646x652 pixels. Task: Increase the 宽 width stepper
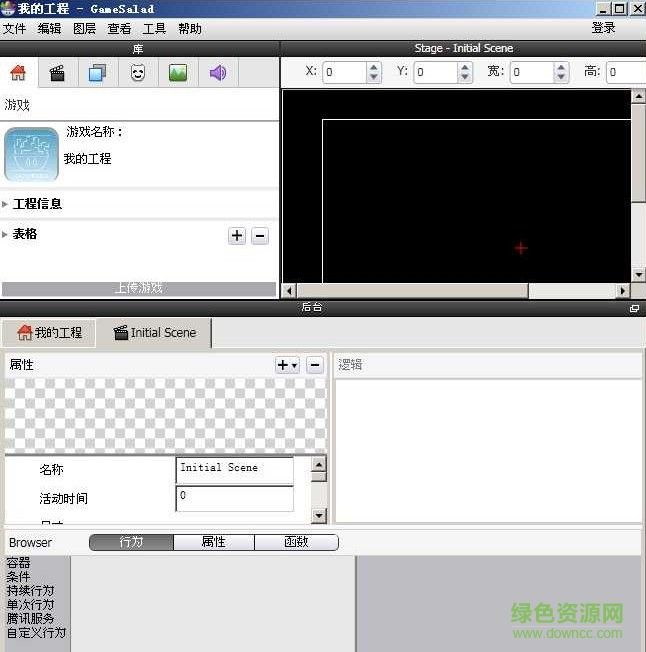click(x=561, y=67)
